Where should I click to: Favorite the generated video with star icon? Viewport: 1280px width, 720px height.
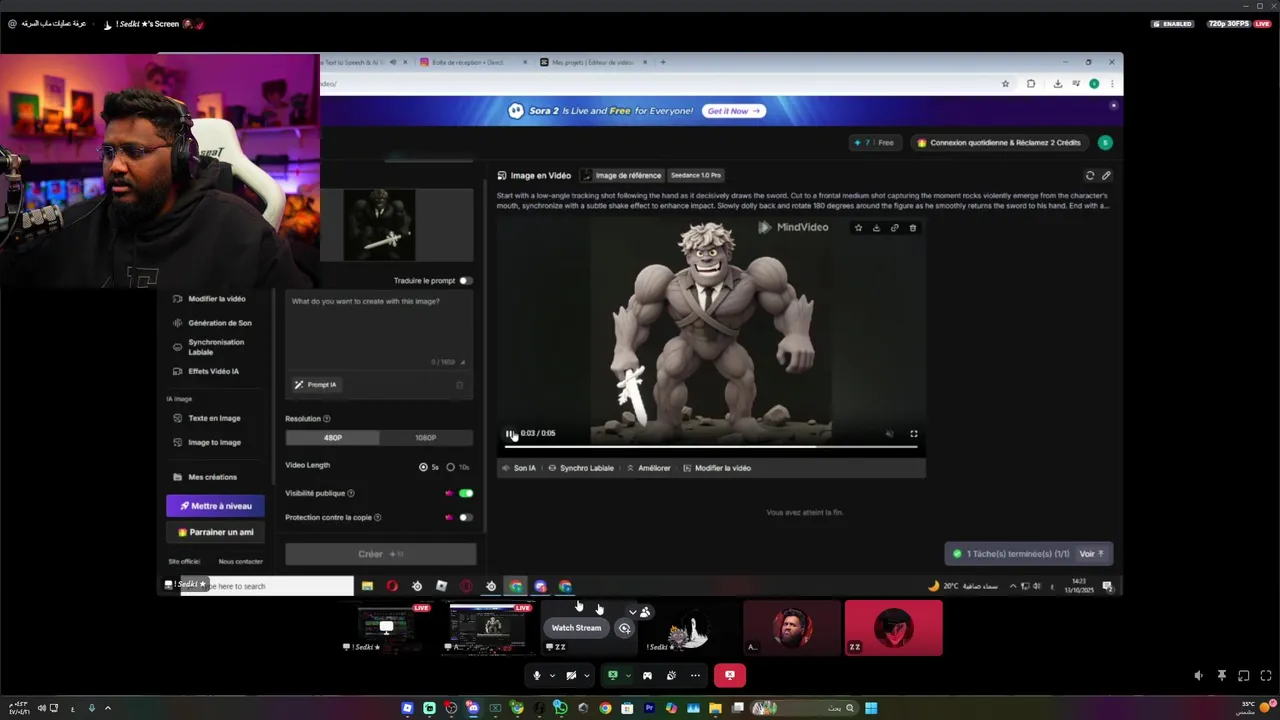tap(858, 228)
